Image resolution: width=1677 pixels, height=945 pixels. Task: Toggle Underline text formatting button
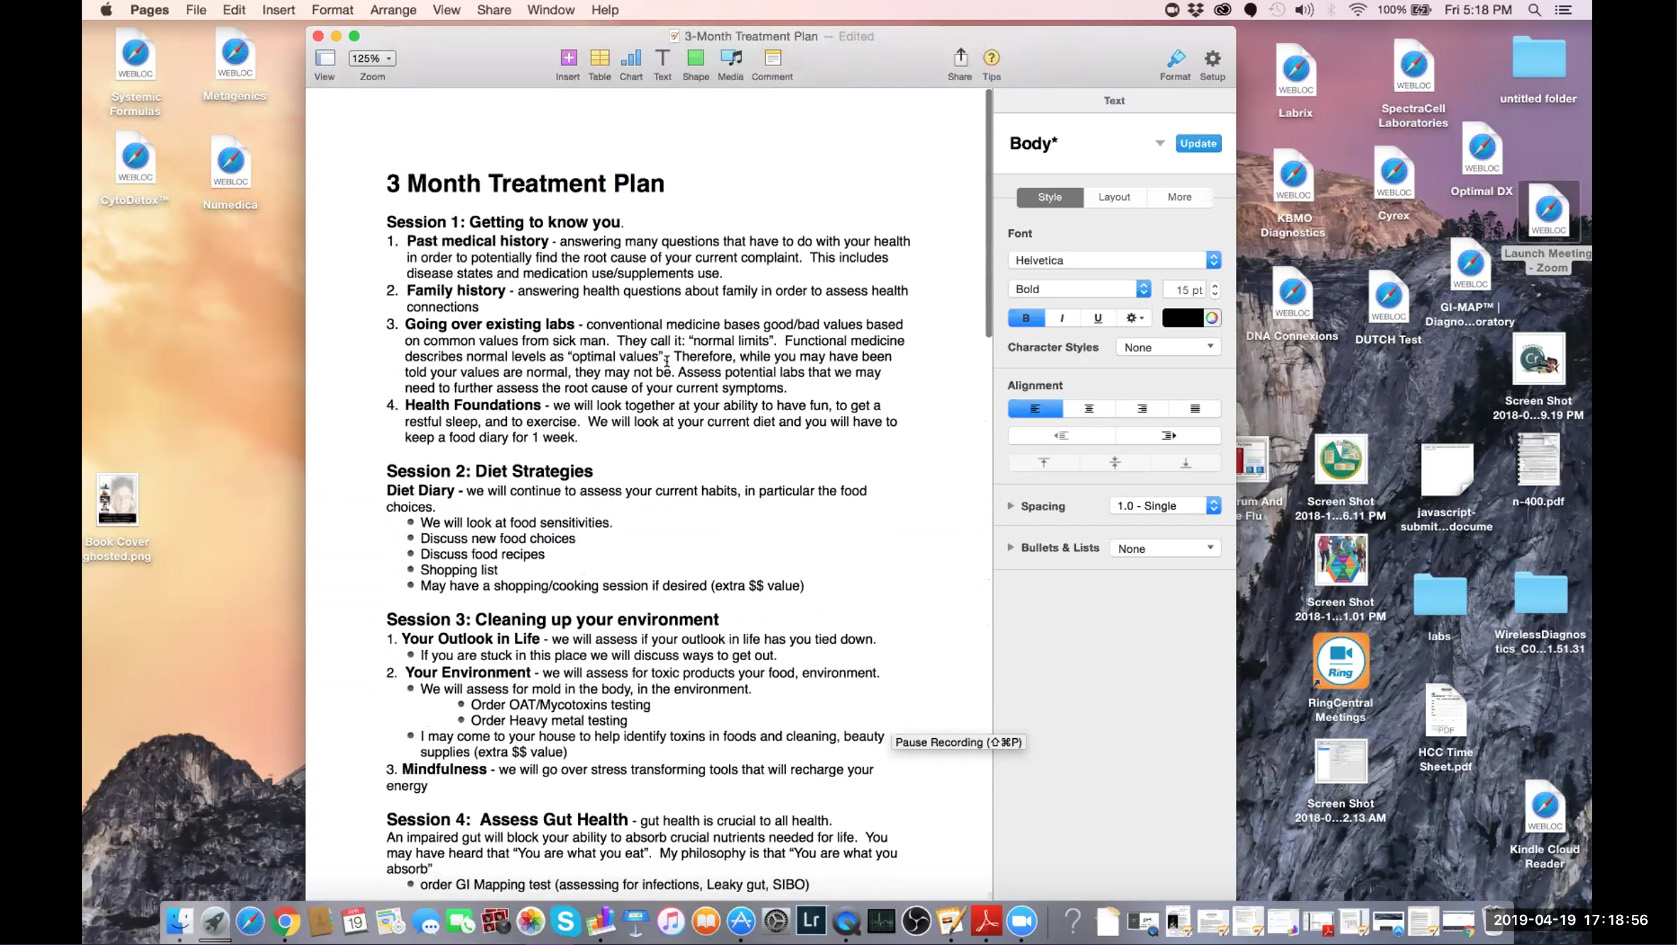click(x=1098, y=318)
